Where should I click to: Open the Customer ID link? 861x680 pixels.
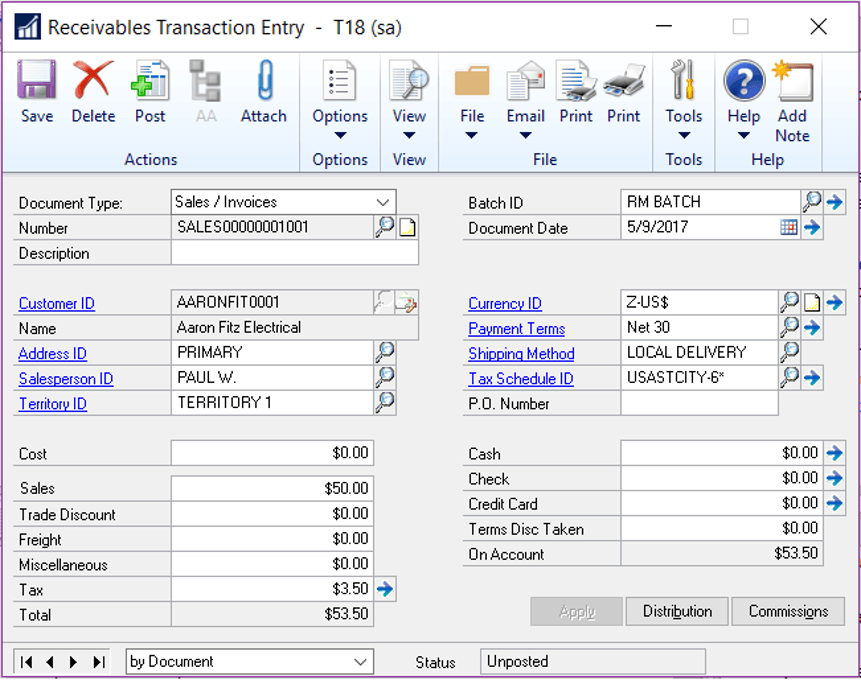click(x=57, y=304)
